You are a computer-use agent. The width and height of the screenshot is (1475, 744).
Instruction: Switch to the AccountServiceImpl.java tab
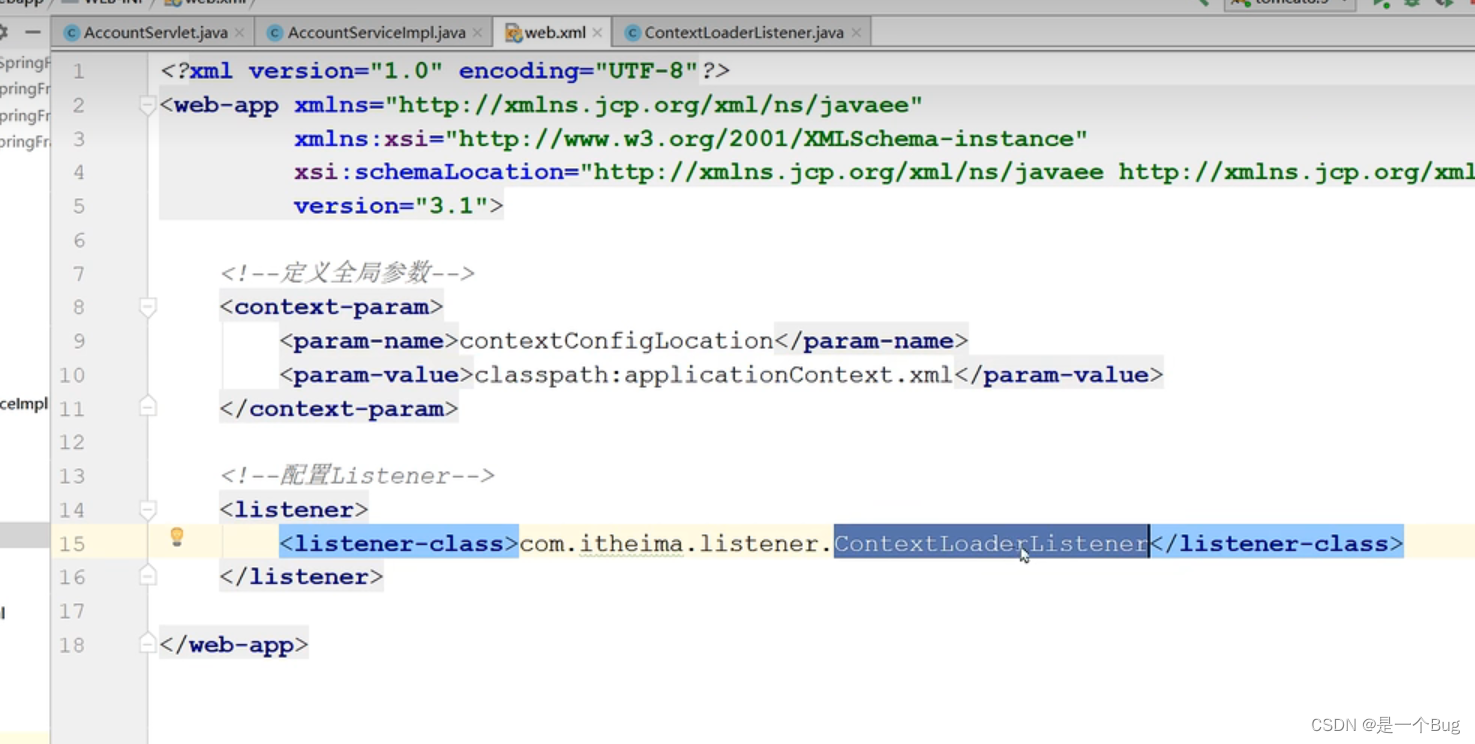tap(375, 33)
